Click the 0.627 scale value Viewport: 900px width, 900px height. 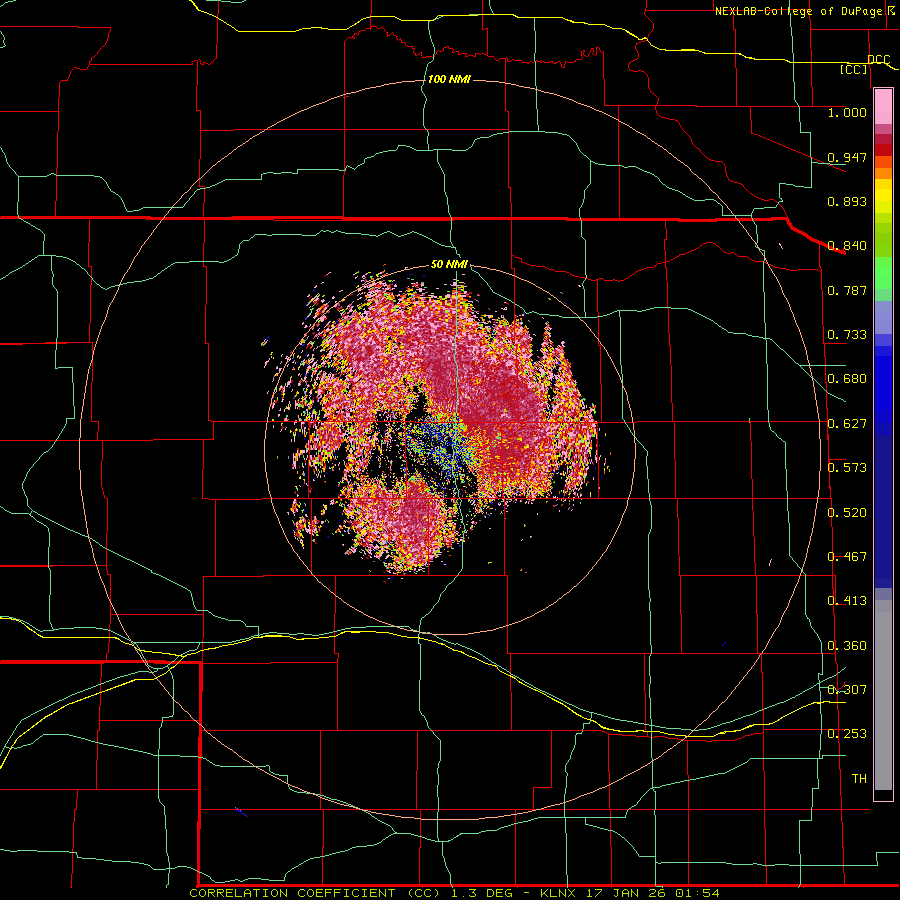[847, 424]
